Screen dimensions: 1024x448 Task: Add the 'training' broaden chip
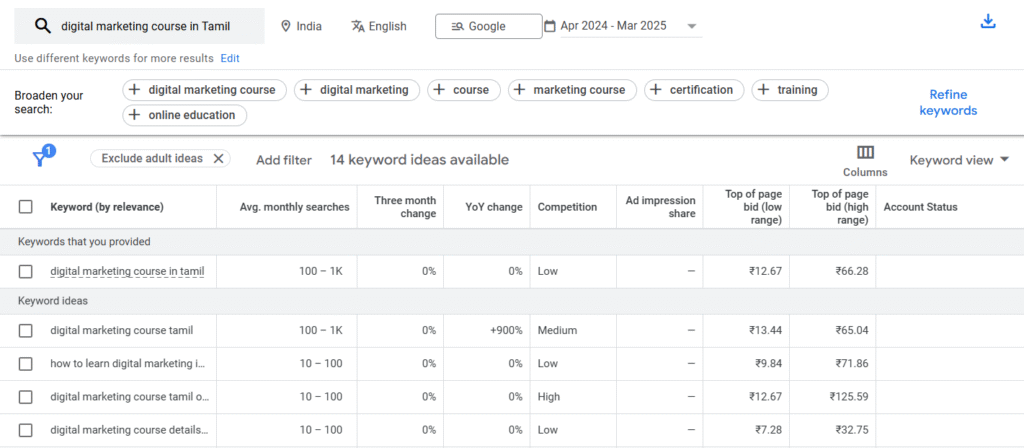(x=790, y=90)
